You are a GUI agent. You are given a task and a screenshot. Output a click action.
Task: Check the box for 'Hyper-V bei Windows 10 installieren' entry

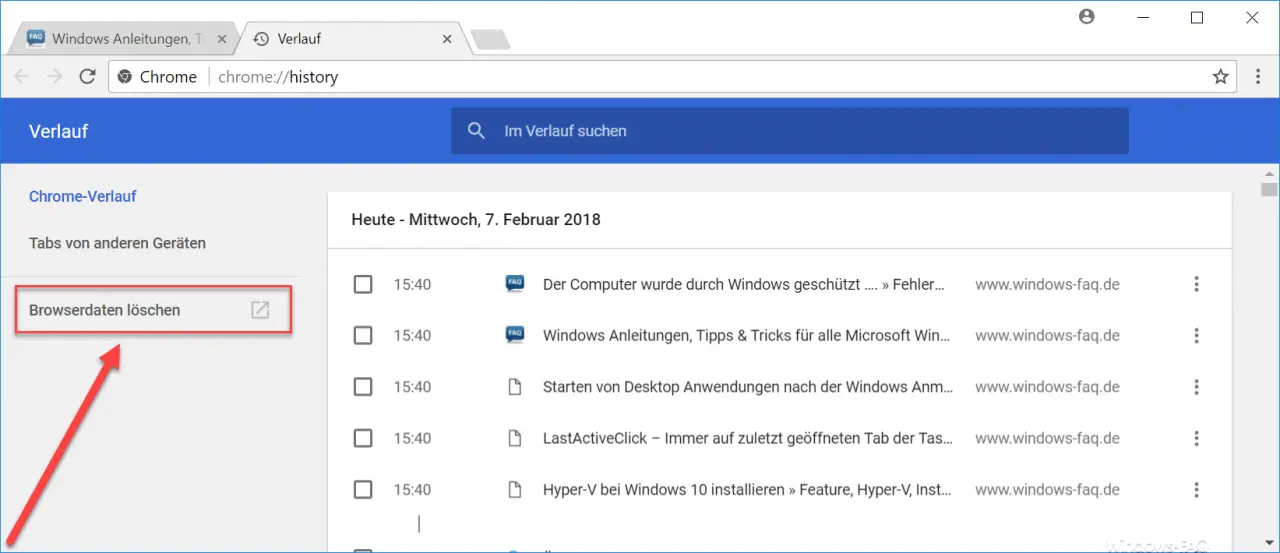click(x=363, y=490)
